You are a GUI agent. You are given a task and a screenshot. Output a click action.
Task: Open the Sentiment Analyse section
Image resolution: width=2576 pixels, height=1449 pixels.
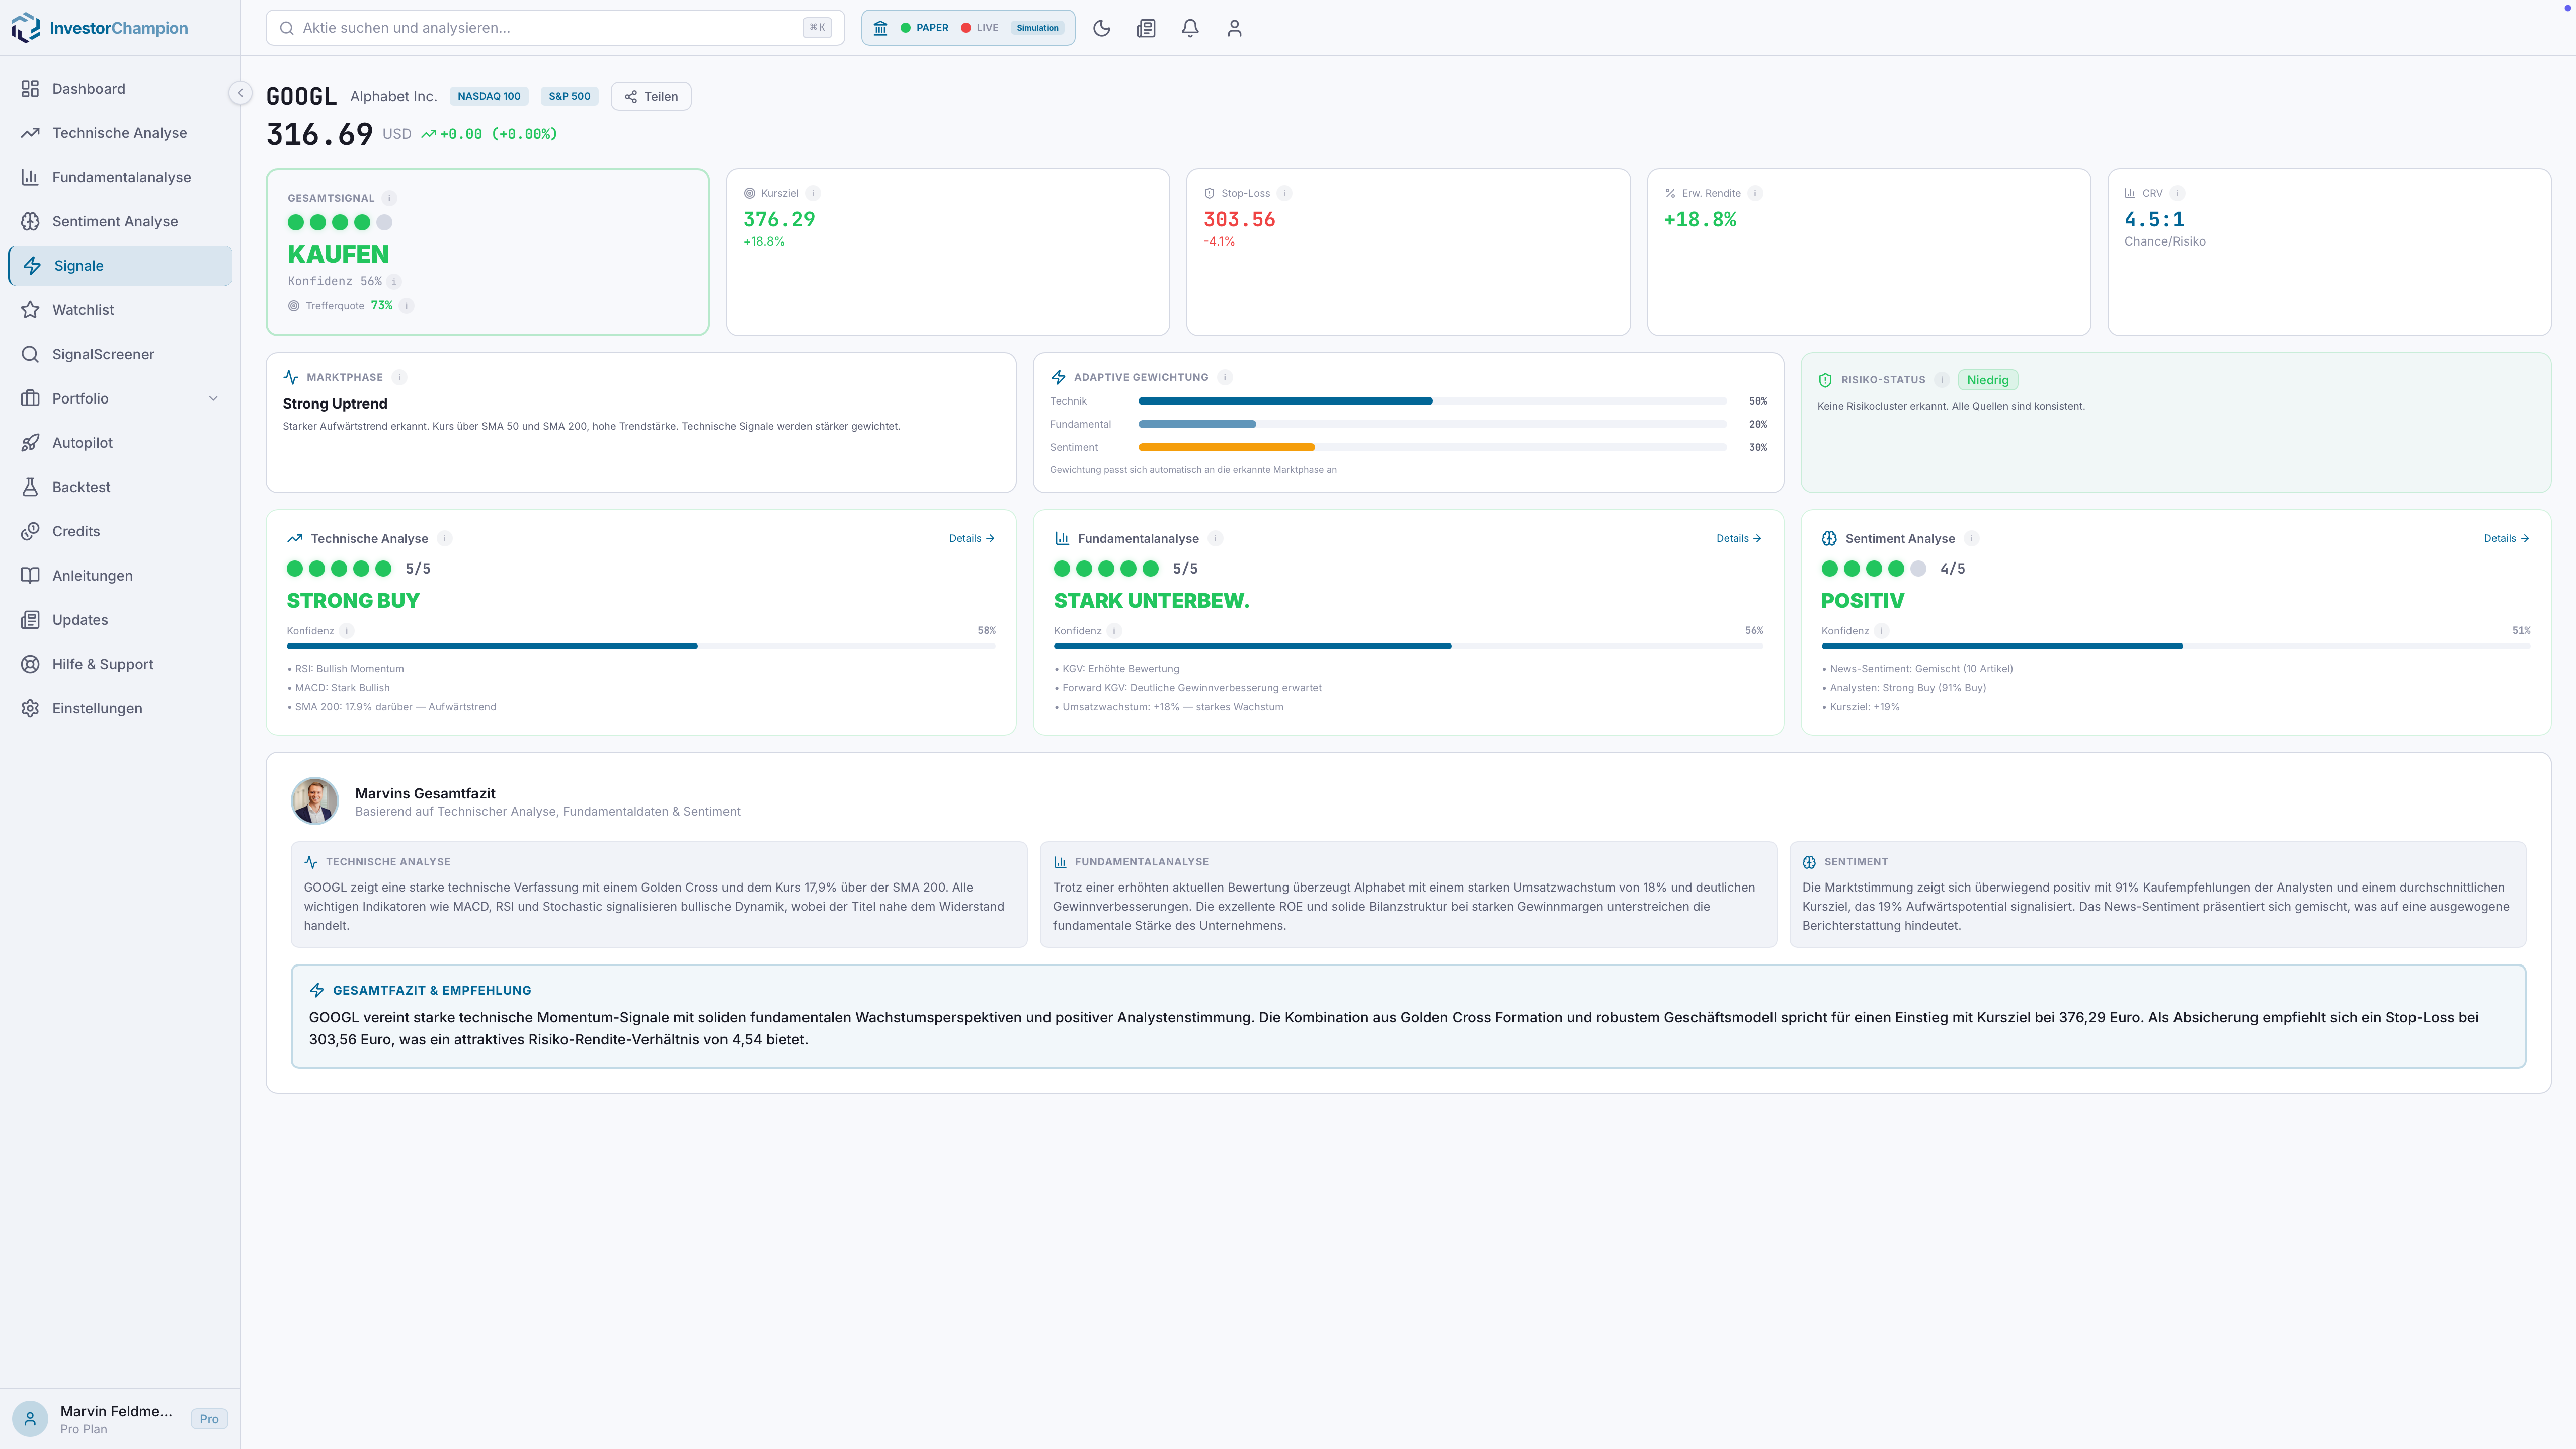(115, 221)
